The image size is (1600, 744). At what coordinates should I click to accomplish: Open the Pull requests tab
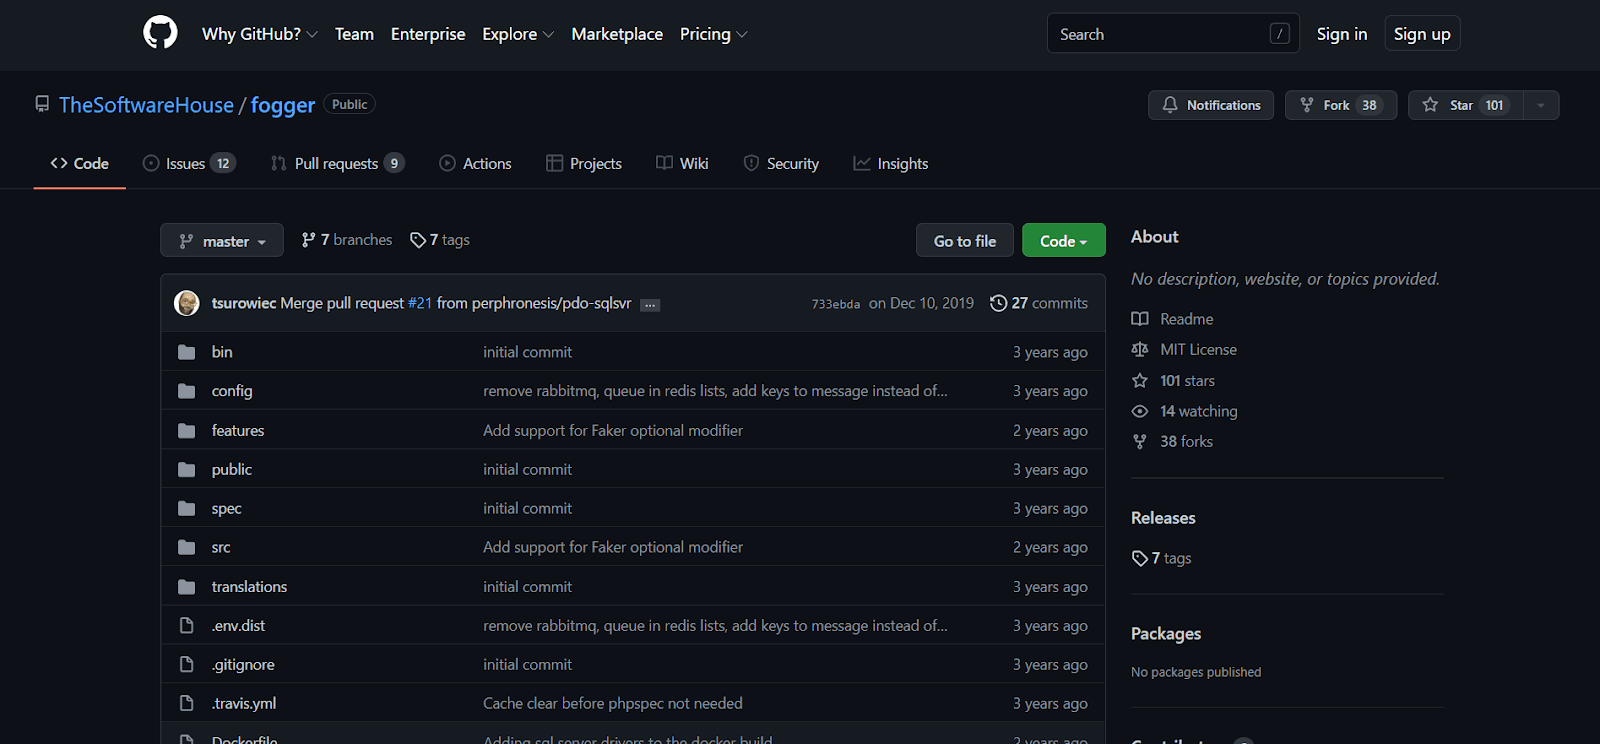pyautogui.click(x=337, y=163)
